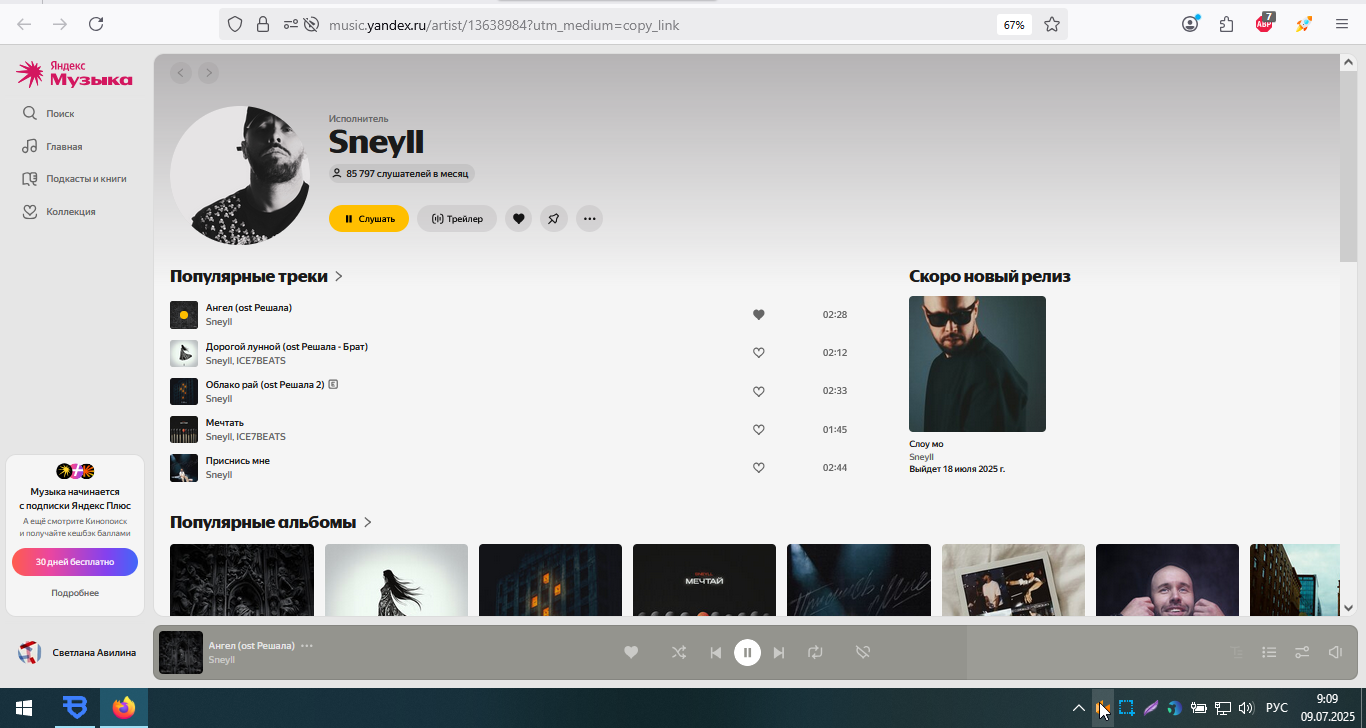Image resolution: width=1366 pixels, height=728 pixels.
Task: Play the artist Трейлер
Action: [456, 218]
